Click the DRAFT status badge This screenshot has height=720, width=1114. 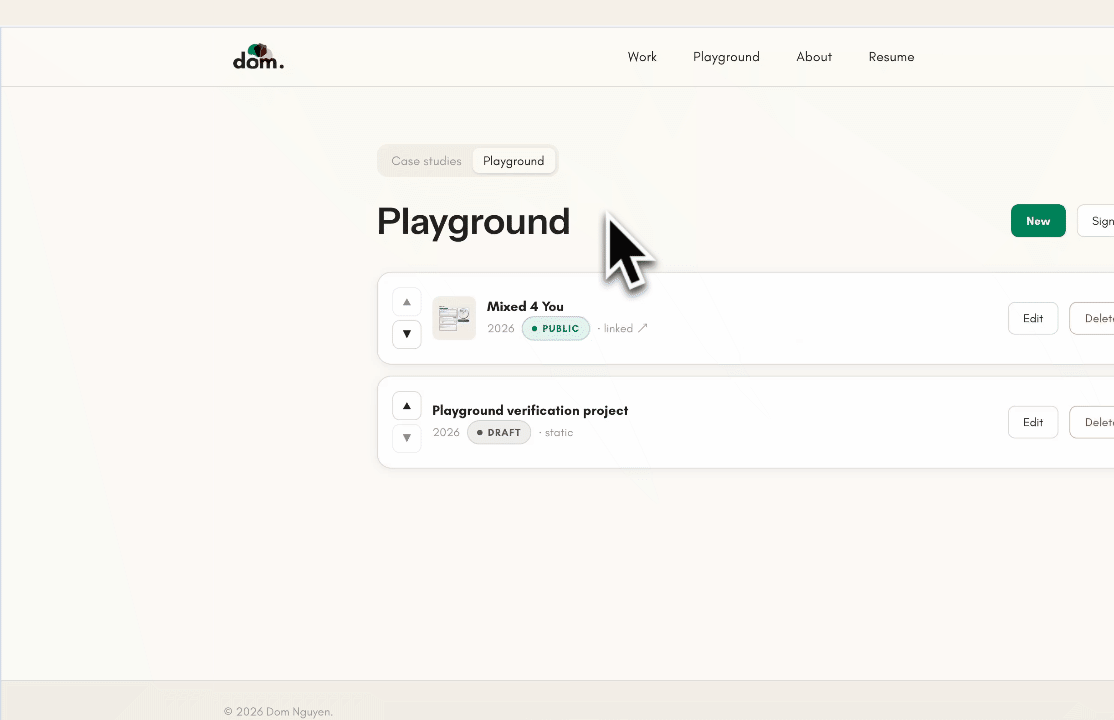[499, 432]
